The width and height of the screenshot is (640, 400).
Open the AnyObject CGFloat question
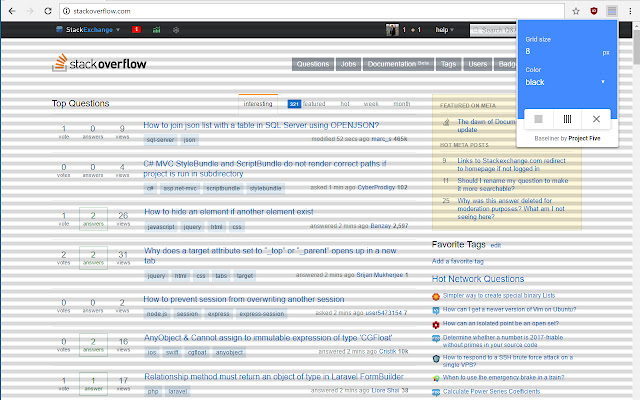pos(268,338)
